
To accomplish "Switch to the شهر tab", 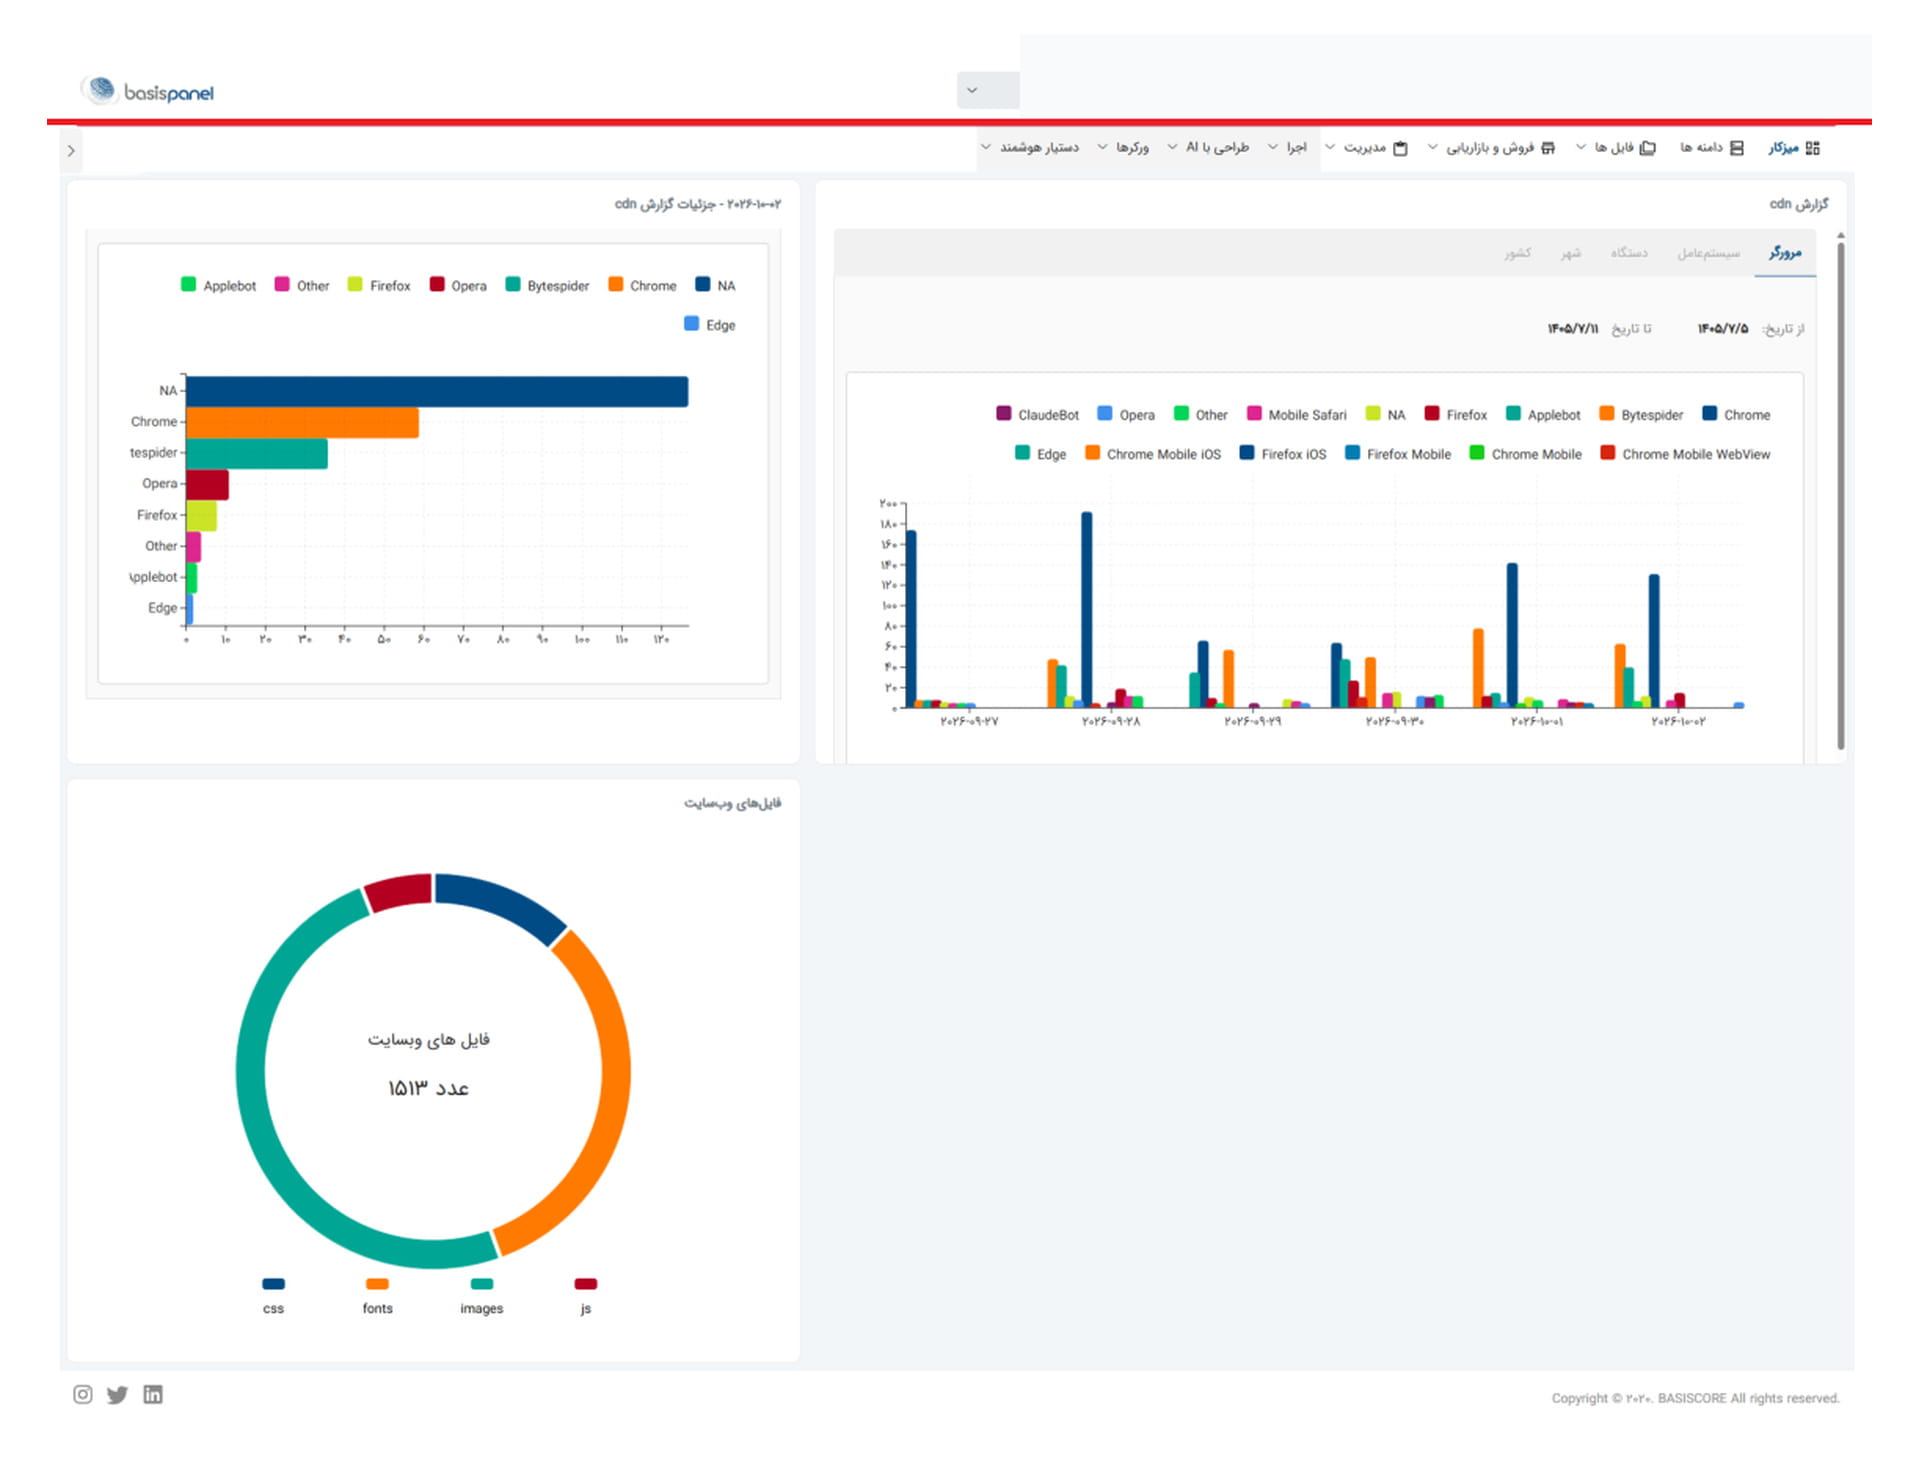I will point(1571,253).
